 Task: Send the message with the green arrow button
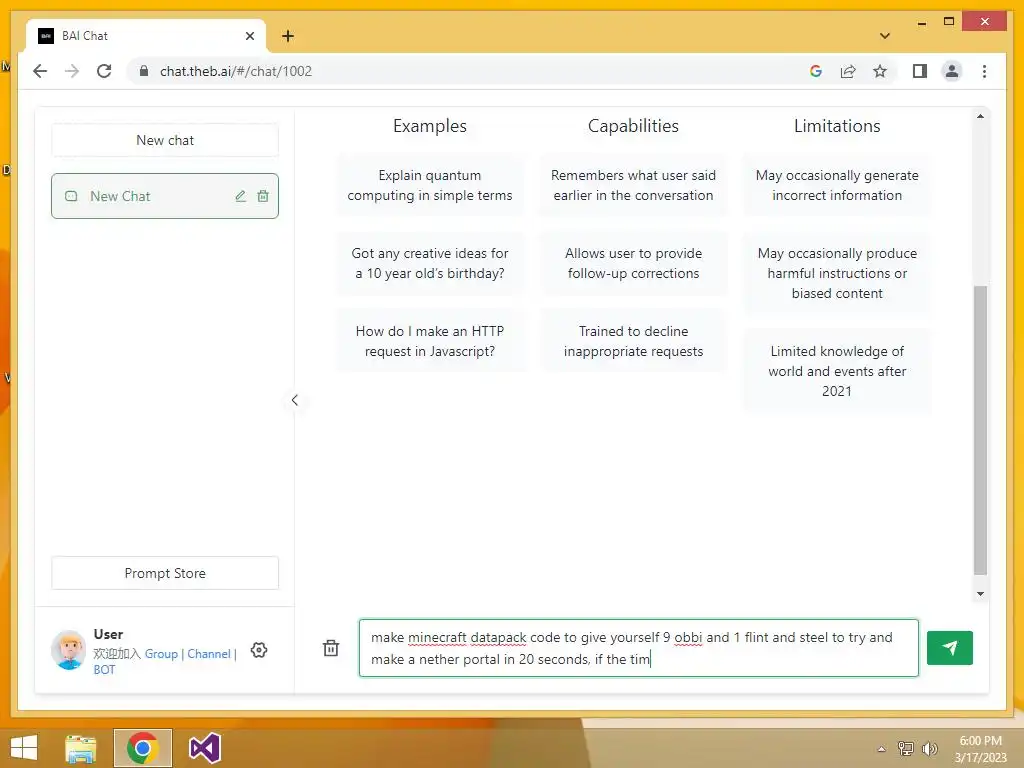(x=950, y=647)
